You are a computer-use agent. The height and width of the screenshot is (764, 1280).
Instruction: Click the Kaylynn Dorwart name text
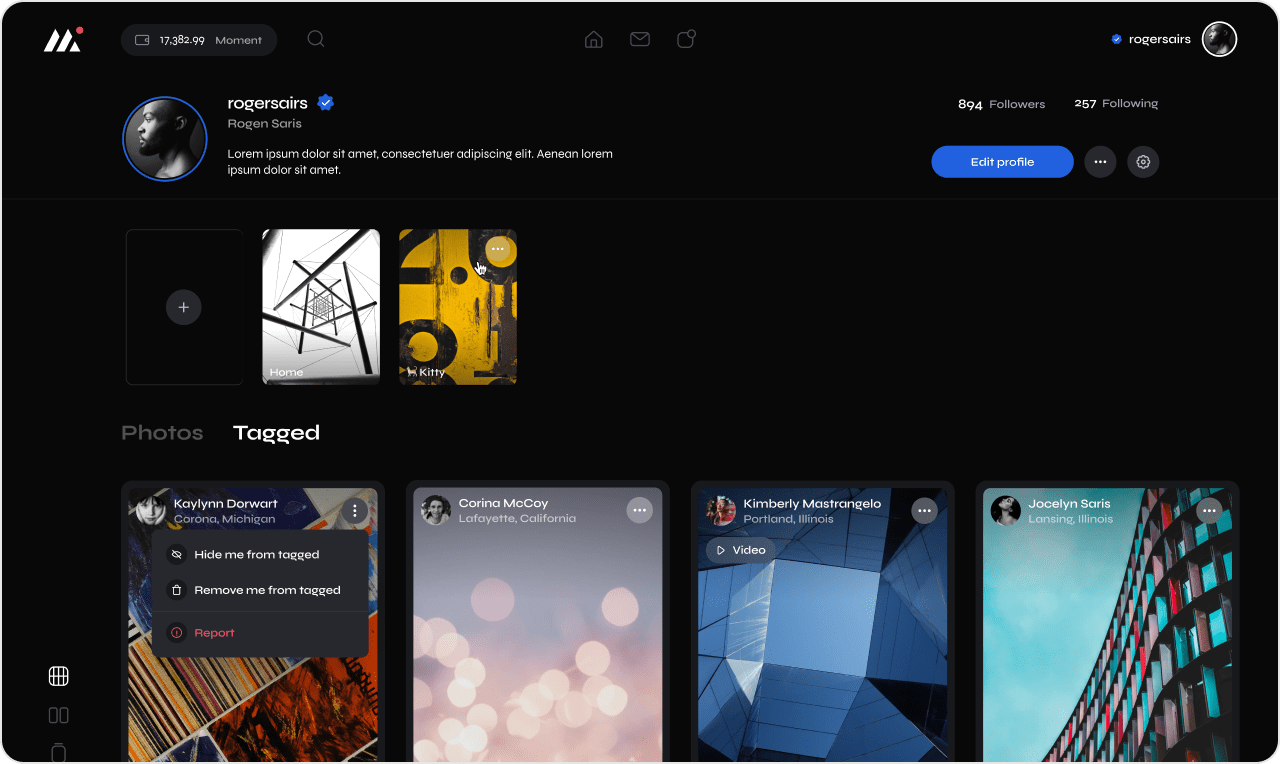pos(226,504)
